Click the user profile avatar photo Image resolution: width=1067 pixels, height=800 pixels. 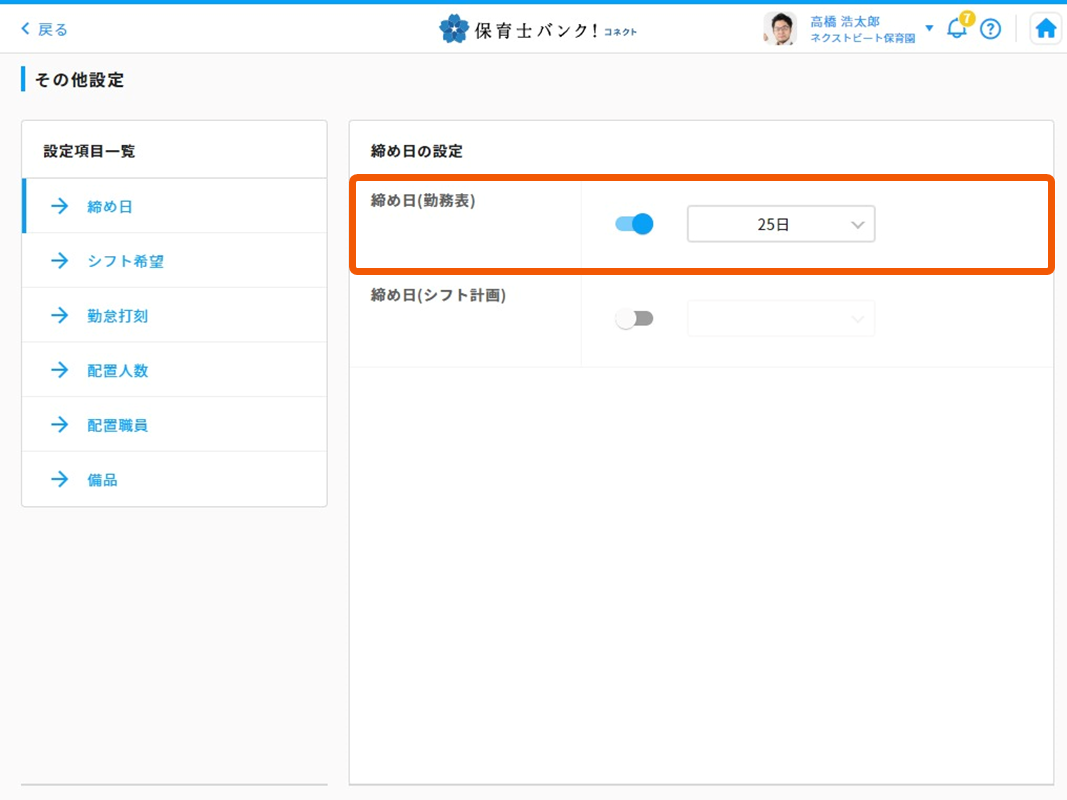(779, 29)
